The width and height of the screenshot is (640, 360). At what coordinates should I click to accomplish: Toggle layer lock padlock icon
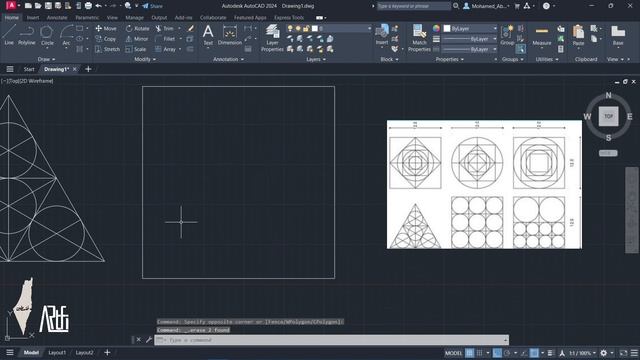[x=306, y=28]
